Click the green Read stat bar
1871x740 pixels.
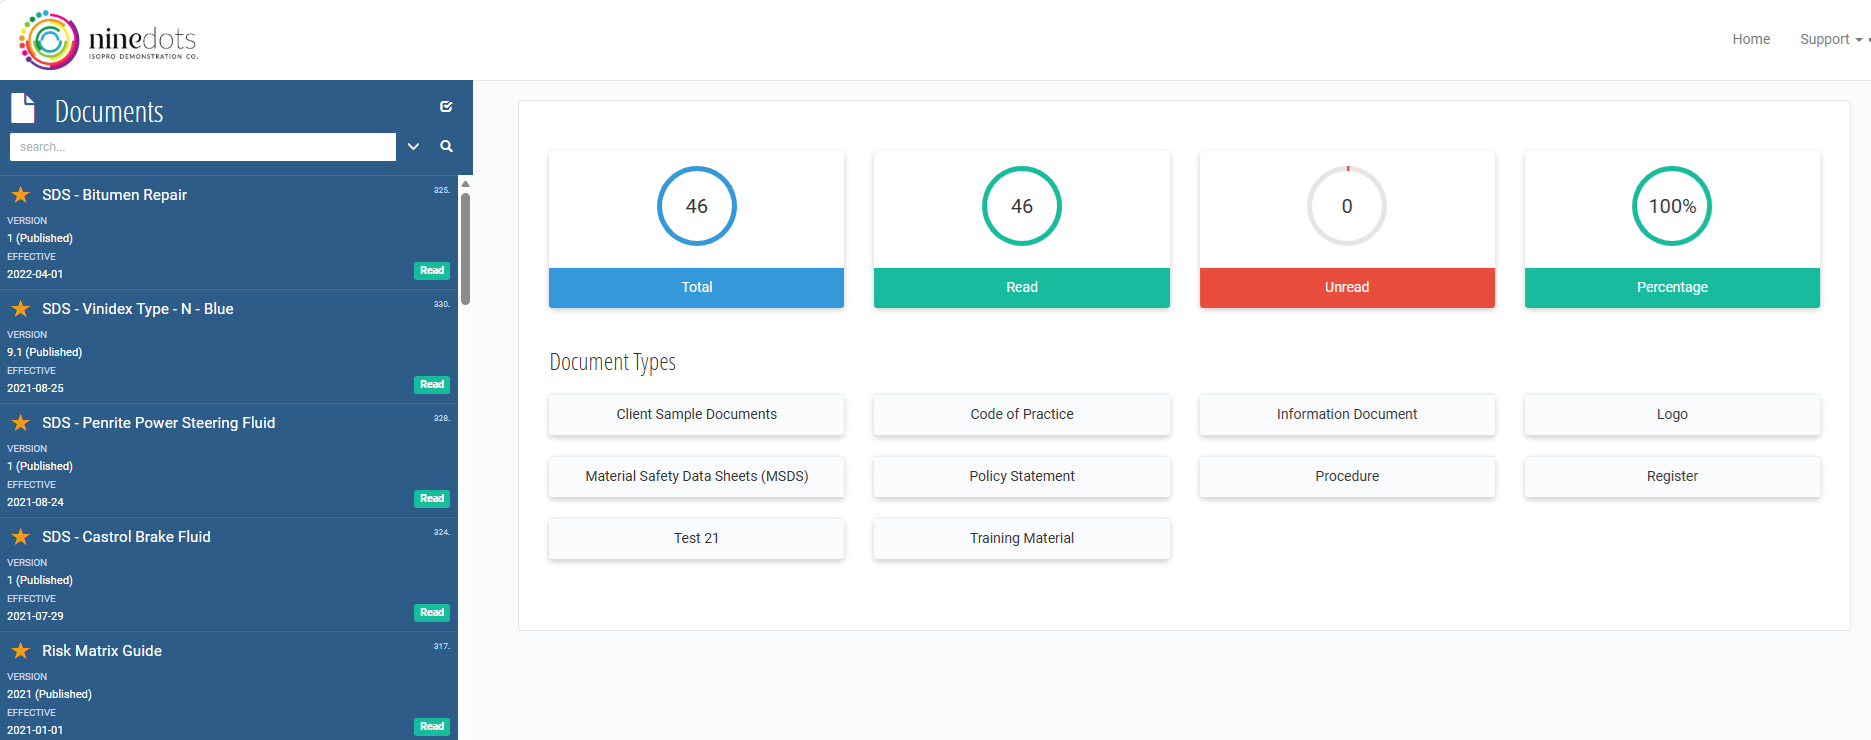click(1021, 287)
